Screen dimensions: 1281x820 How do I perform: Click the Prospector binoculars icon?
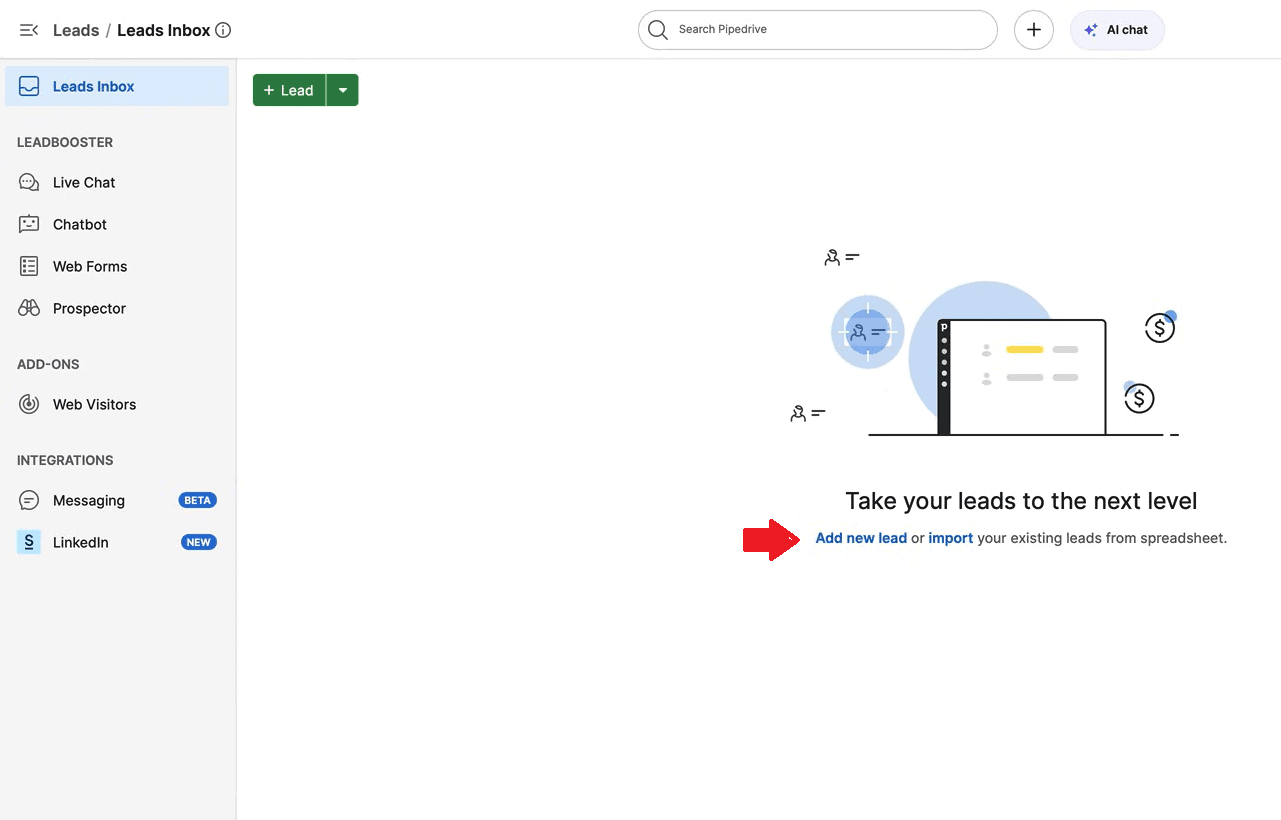[29, 308]
